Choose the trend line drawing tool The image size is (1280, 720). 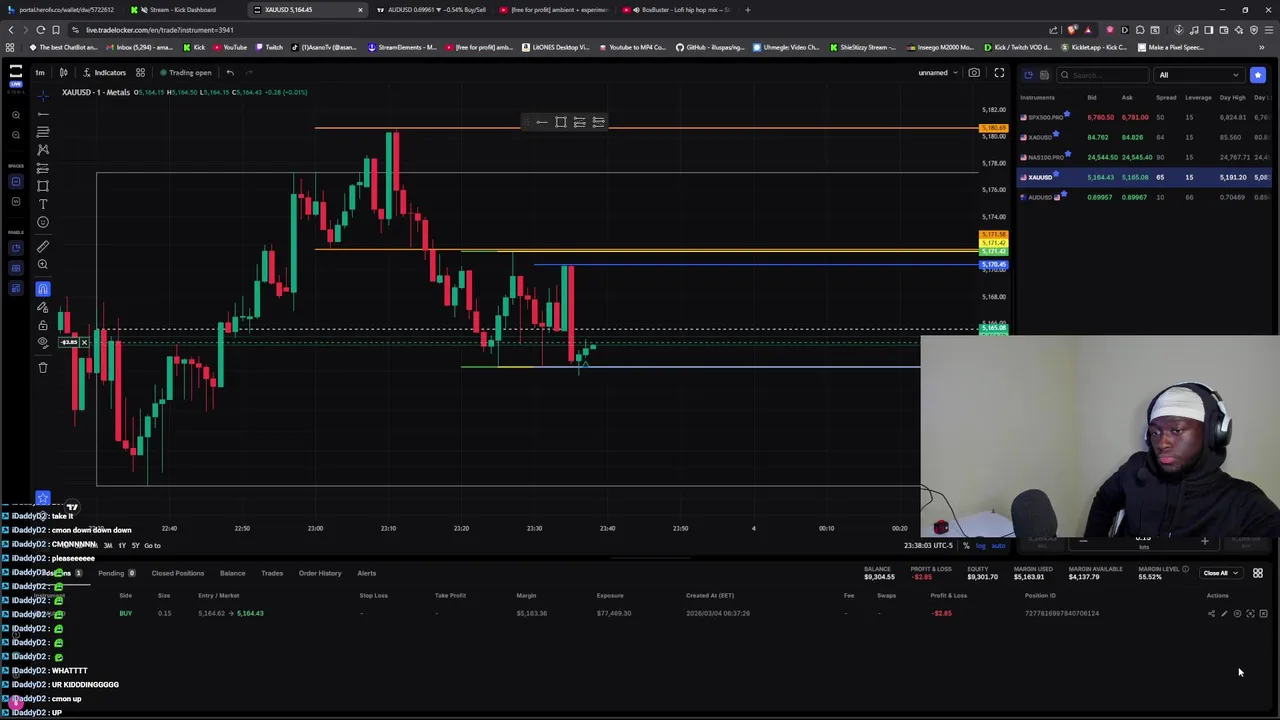[43, 114]
